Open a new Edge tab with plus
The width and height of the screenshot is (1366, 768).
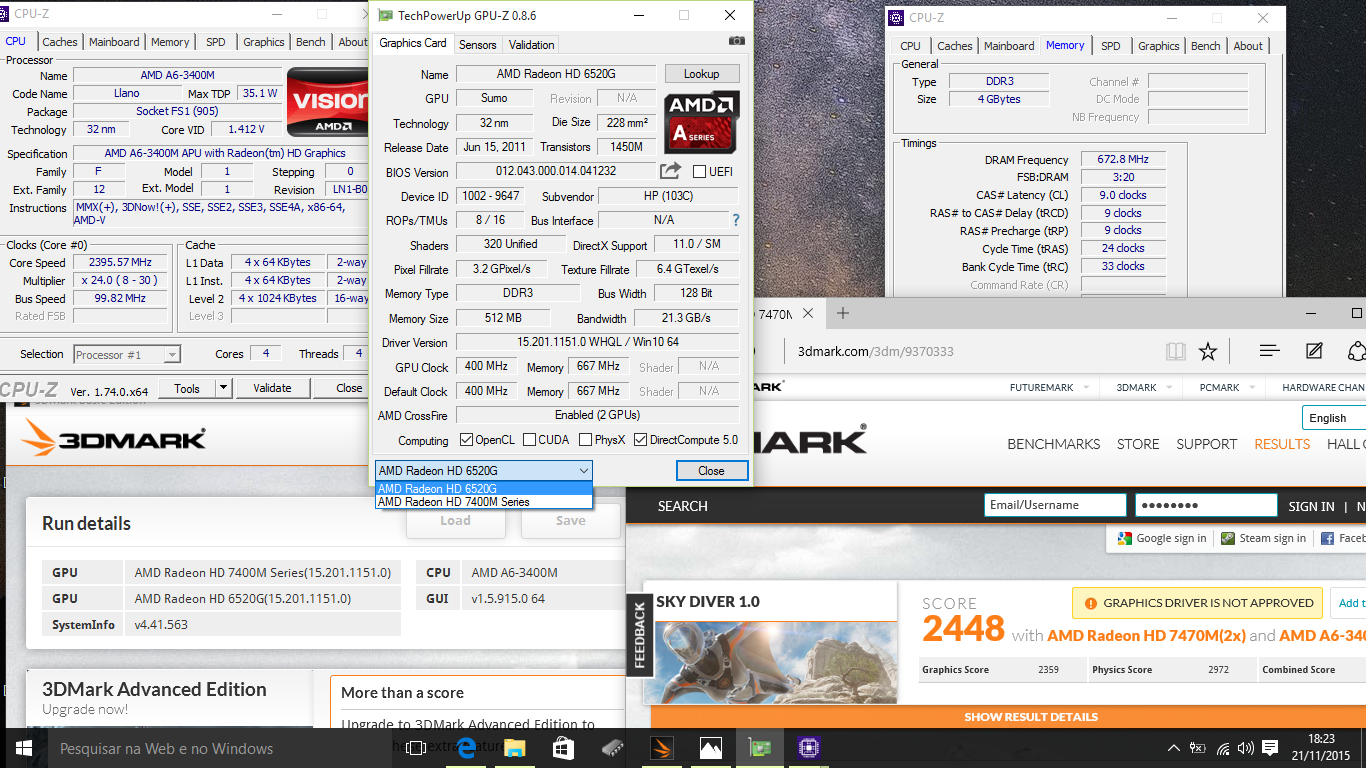click(x=843, y=313)
